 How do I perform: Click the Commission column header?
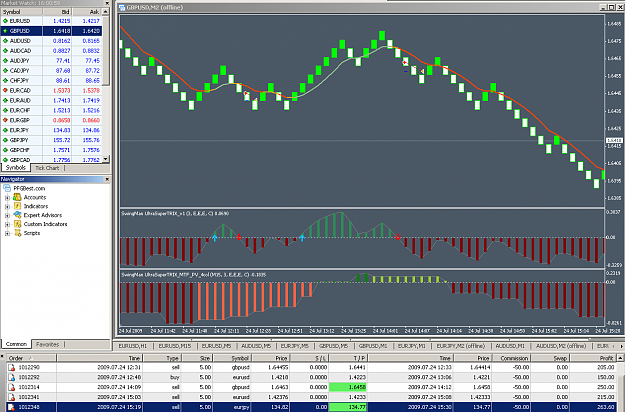[511, 358]
